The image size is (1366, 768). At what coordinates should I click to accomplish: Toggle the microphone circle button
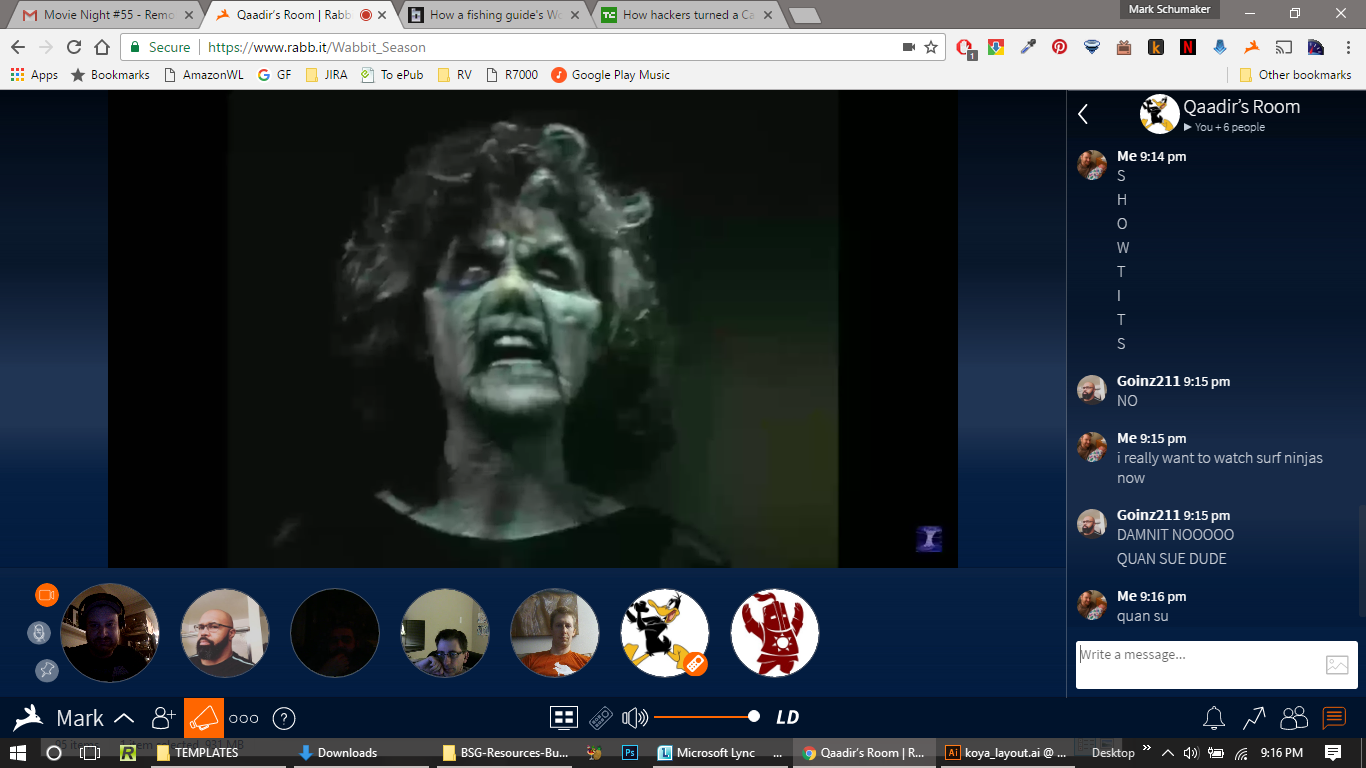[39, 633]
